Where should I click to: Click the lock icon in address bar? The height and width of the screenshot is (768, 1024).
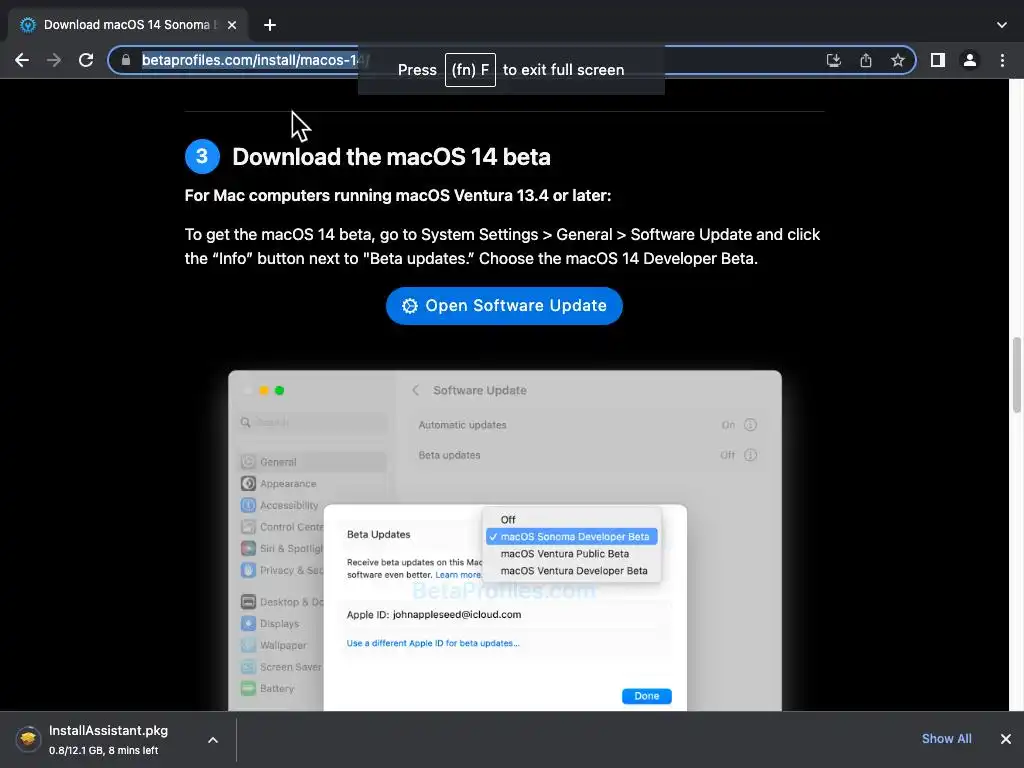tap(126, 60)
